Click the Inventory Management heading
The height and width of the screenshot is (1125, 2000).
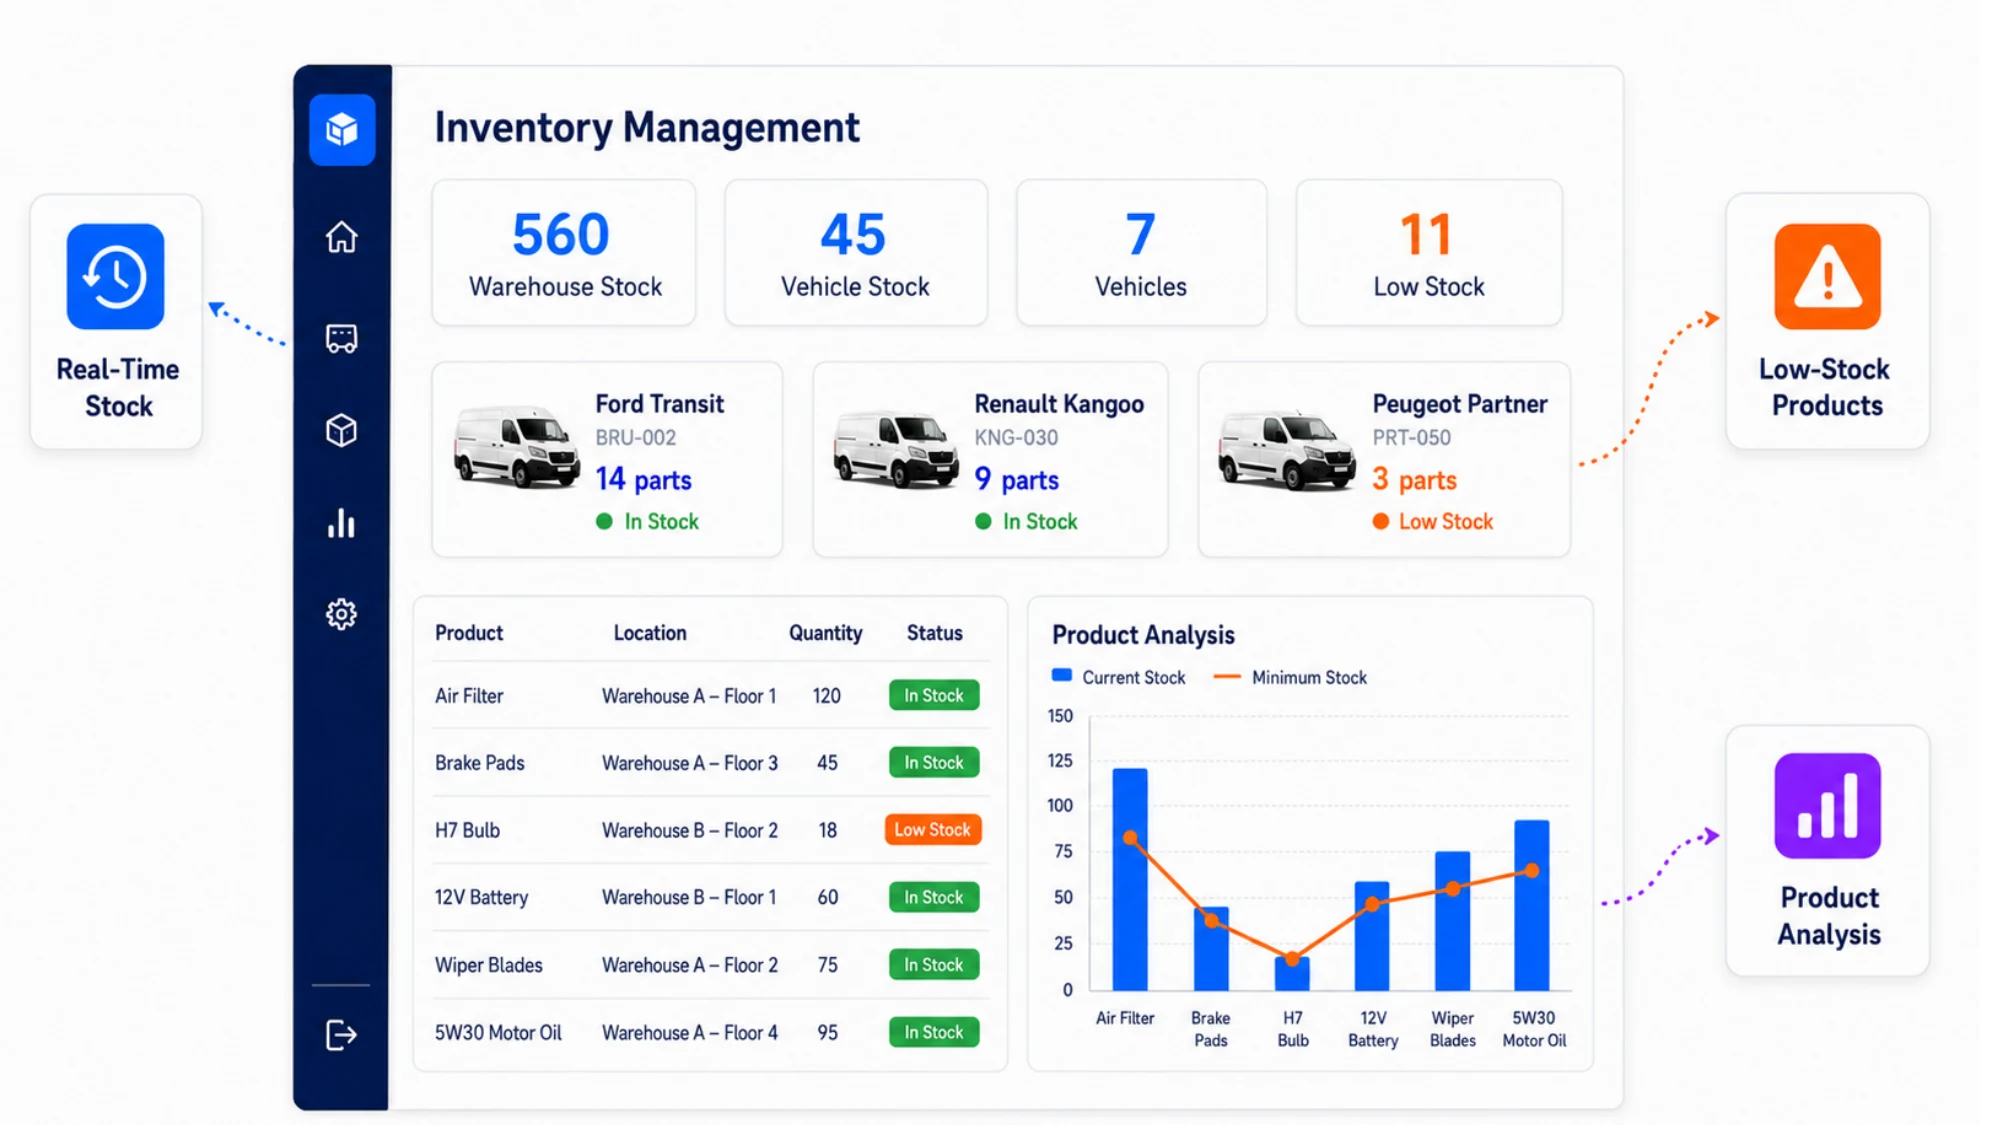tap(647, 128)
